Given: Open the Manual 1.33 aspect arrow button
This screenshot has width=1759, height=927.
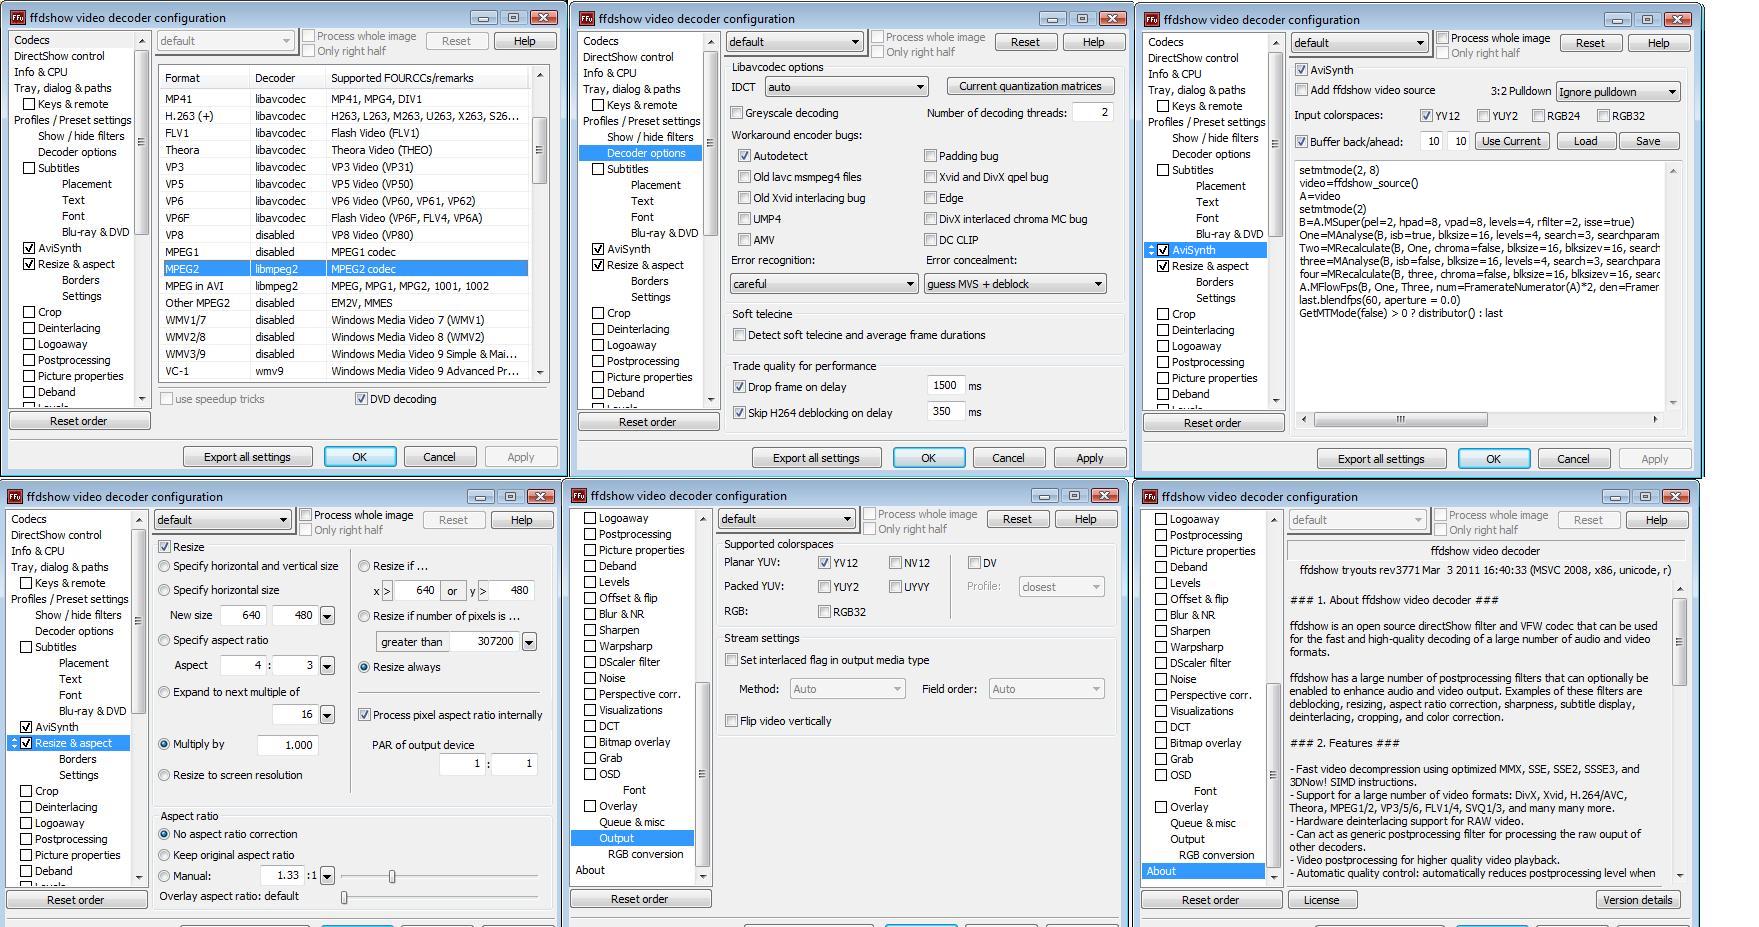Looking at the screenshot, I should tap(327, 876).
